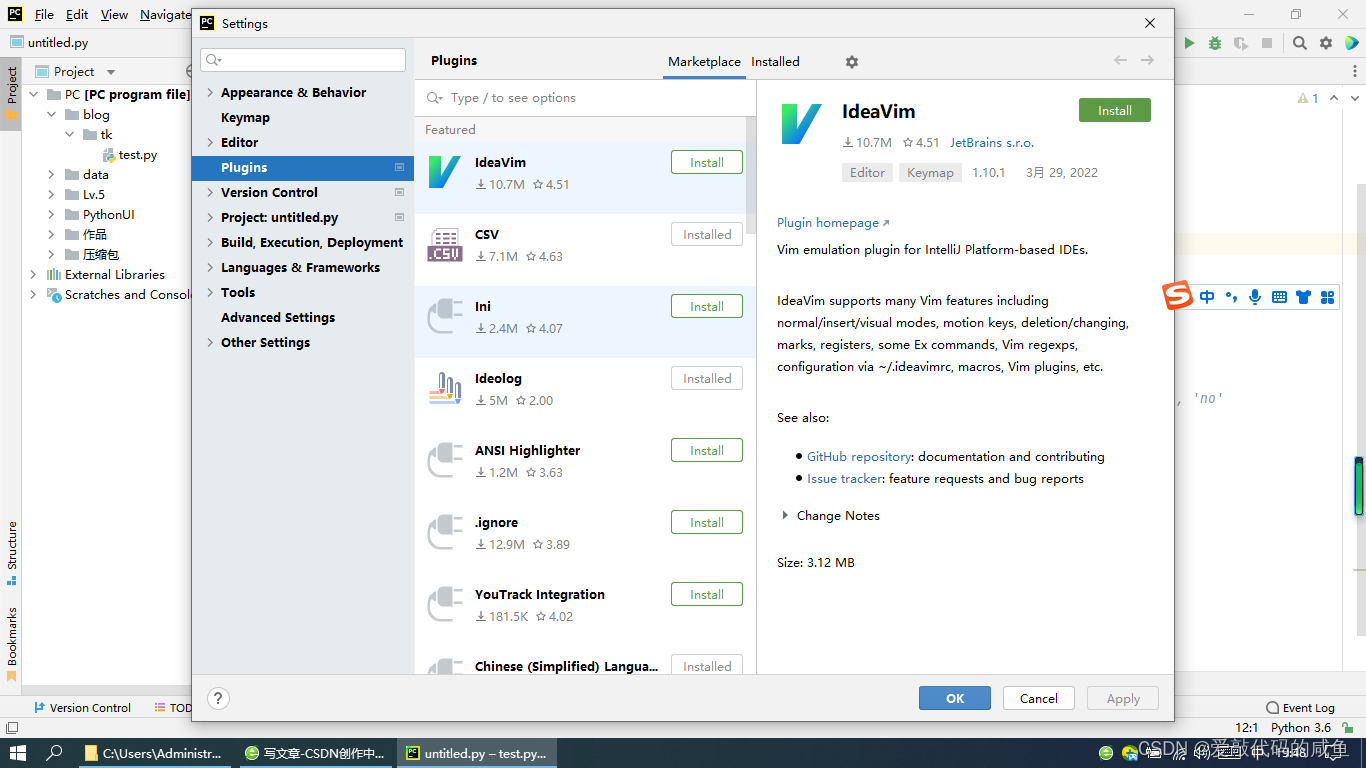Expand Version Control settings

[x=210, y=192]
